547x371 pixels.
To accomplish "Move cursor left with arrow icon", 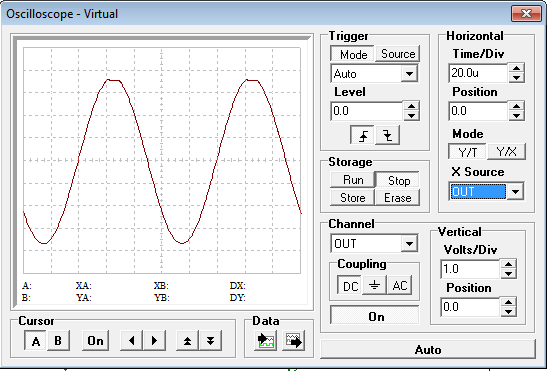I will tap(132, 340).
